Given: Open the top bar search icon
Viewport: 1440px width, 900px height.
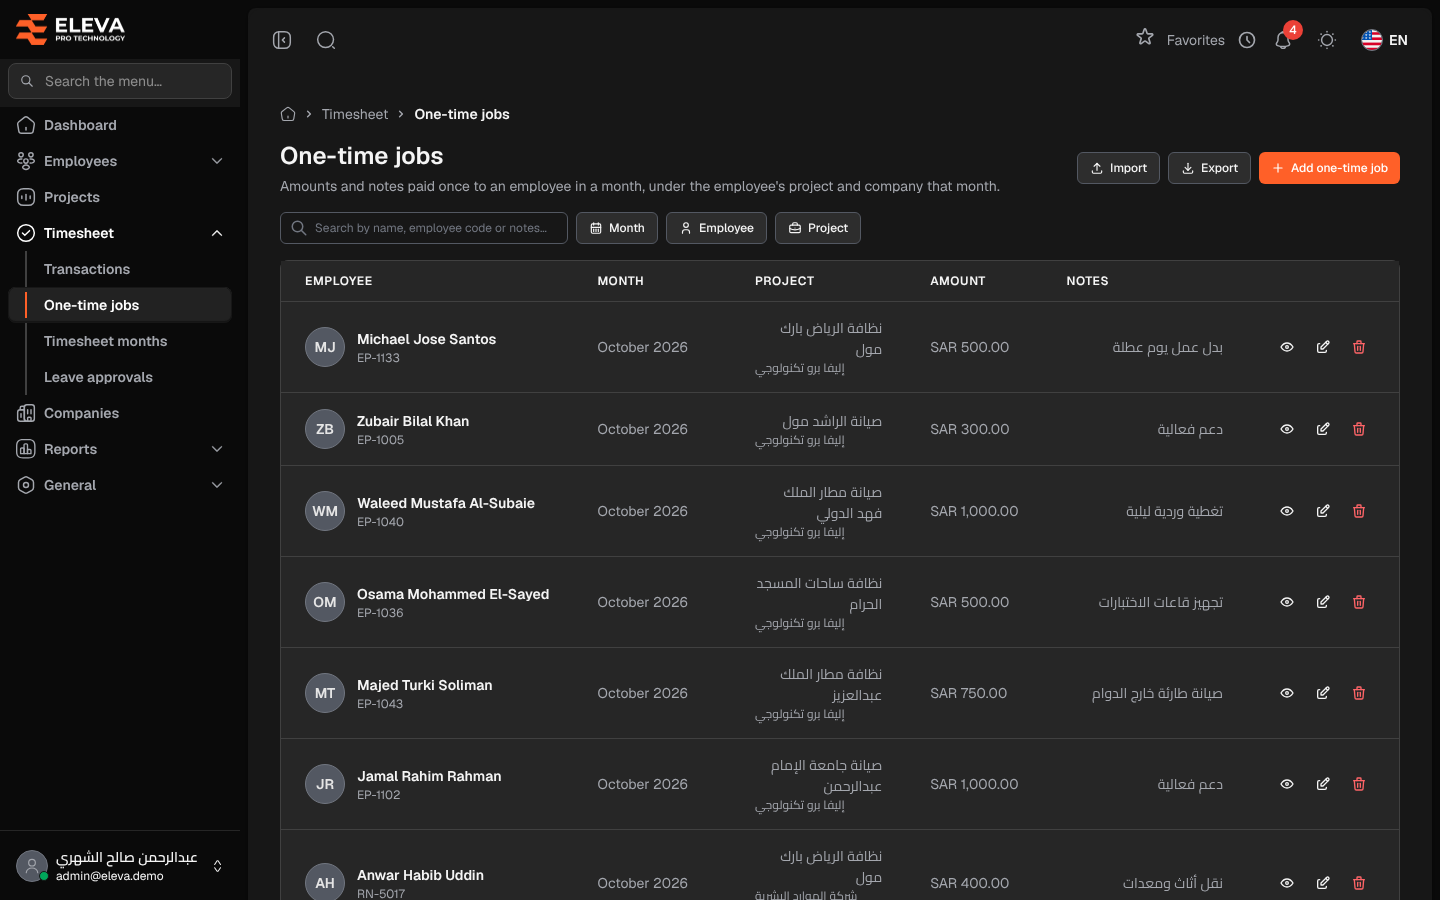Looking at the screenshot, I should pos(326,40).
